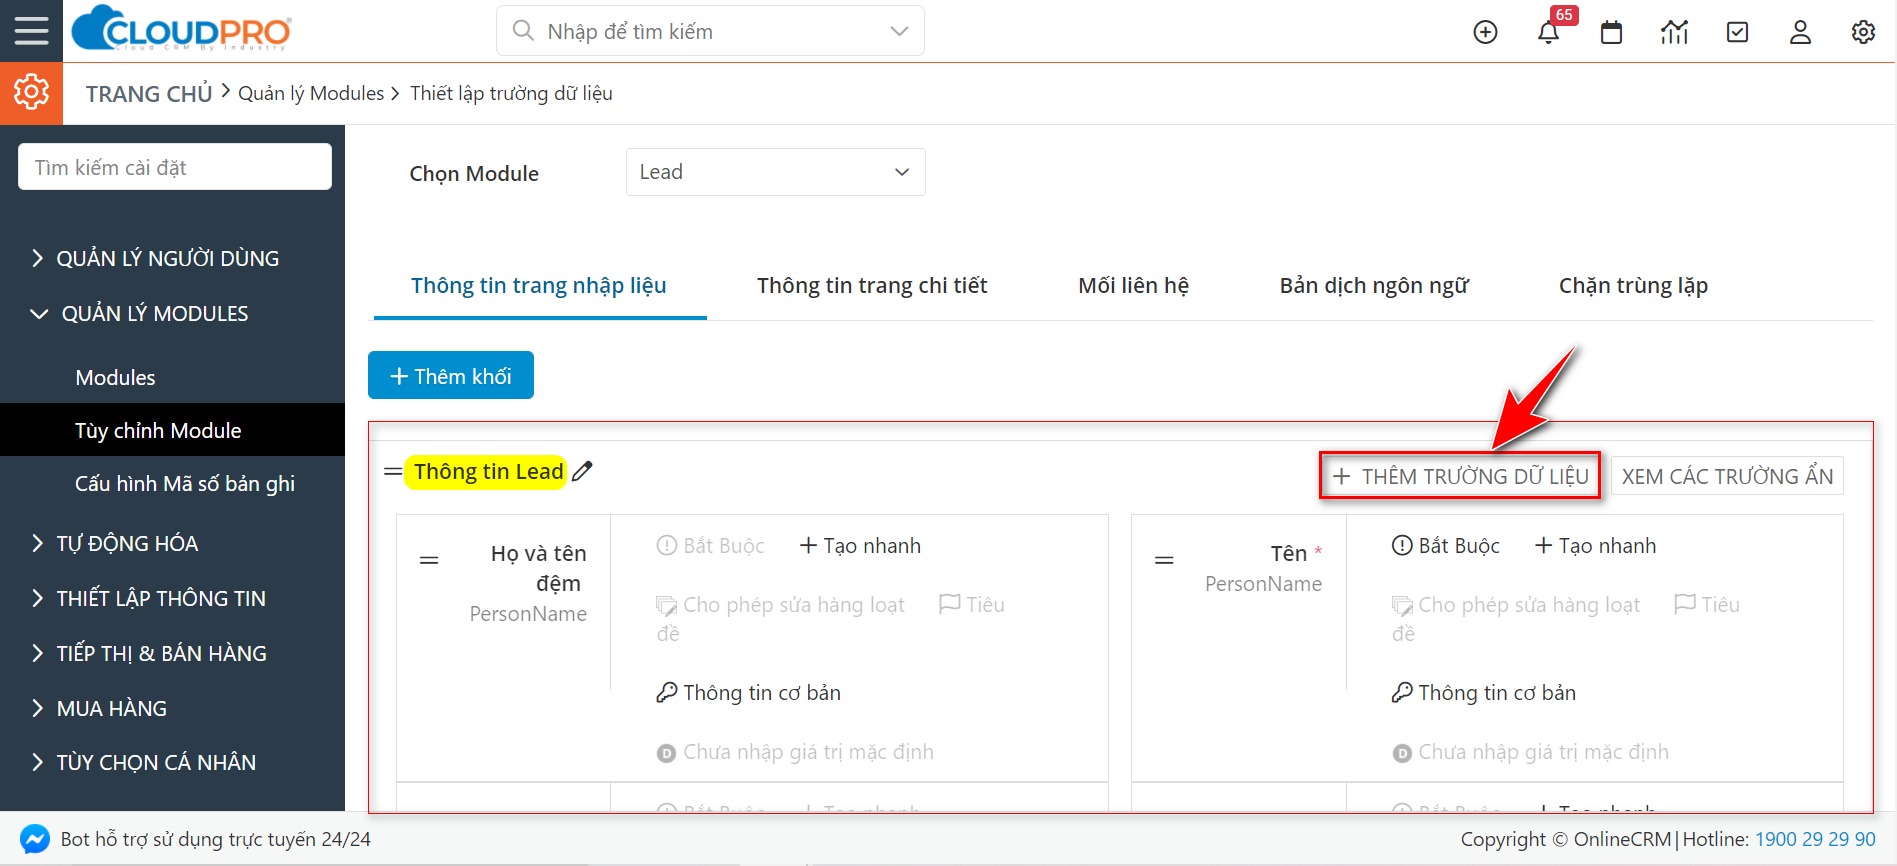The height and width of the screenshot is (866, 1897).
Task: Call hotline link 1900 29 29 90
Action: point(1815,839)
